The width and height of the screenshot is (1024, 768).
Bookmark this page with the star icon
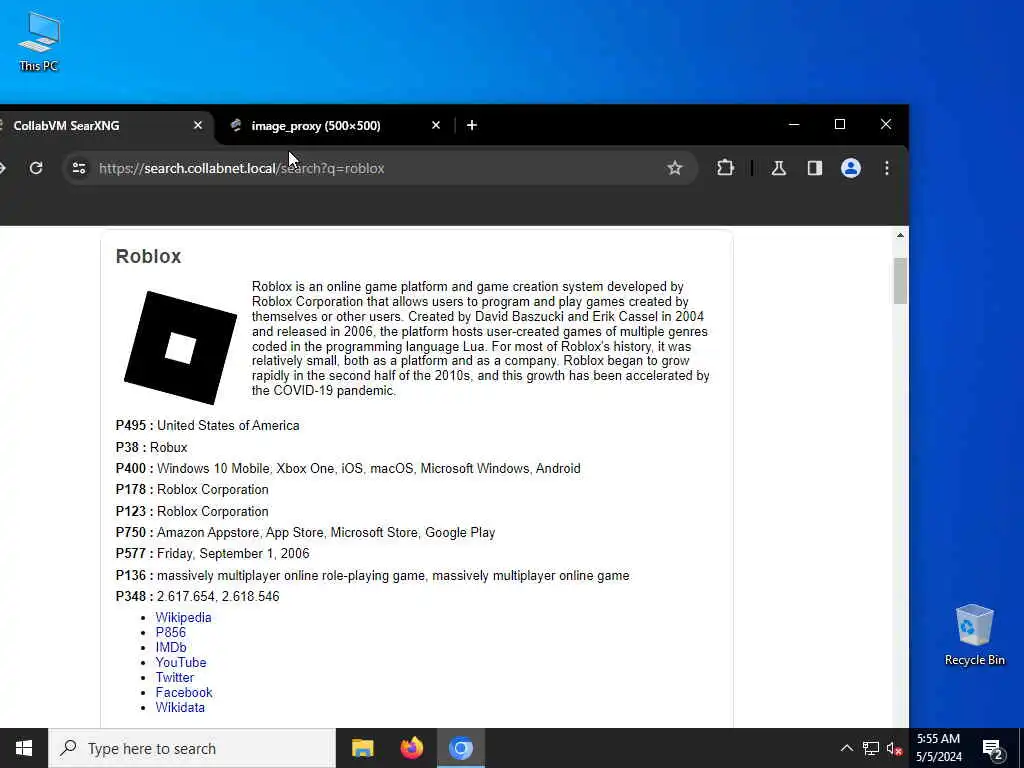(x=675, y=168)
